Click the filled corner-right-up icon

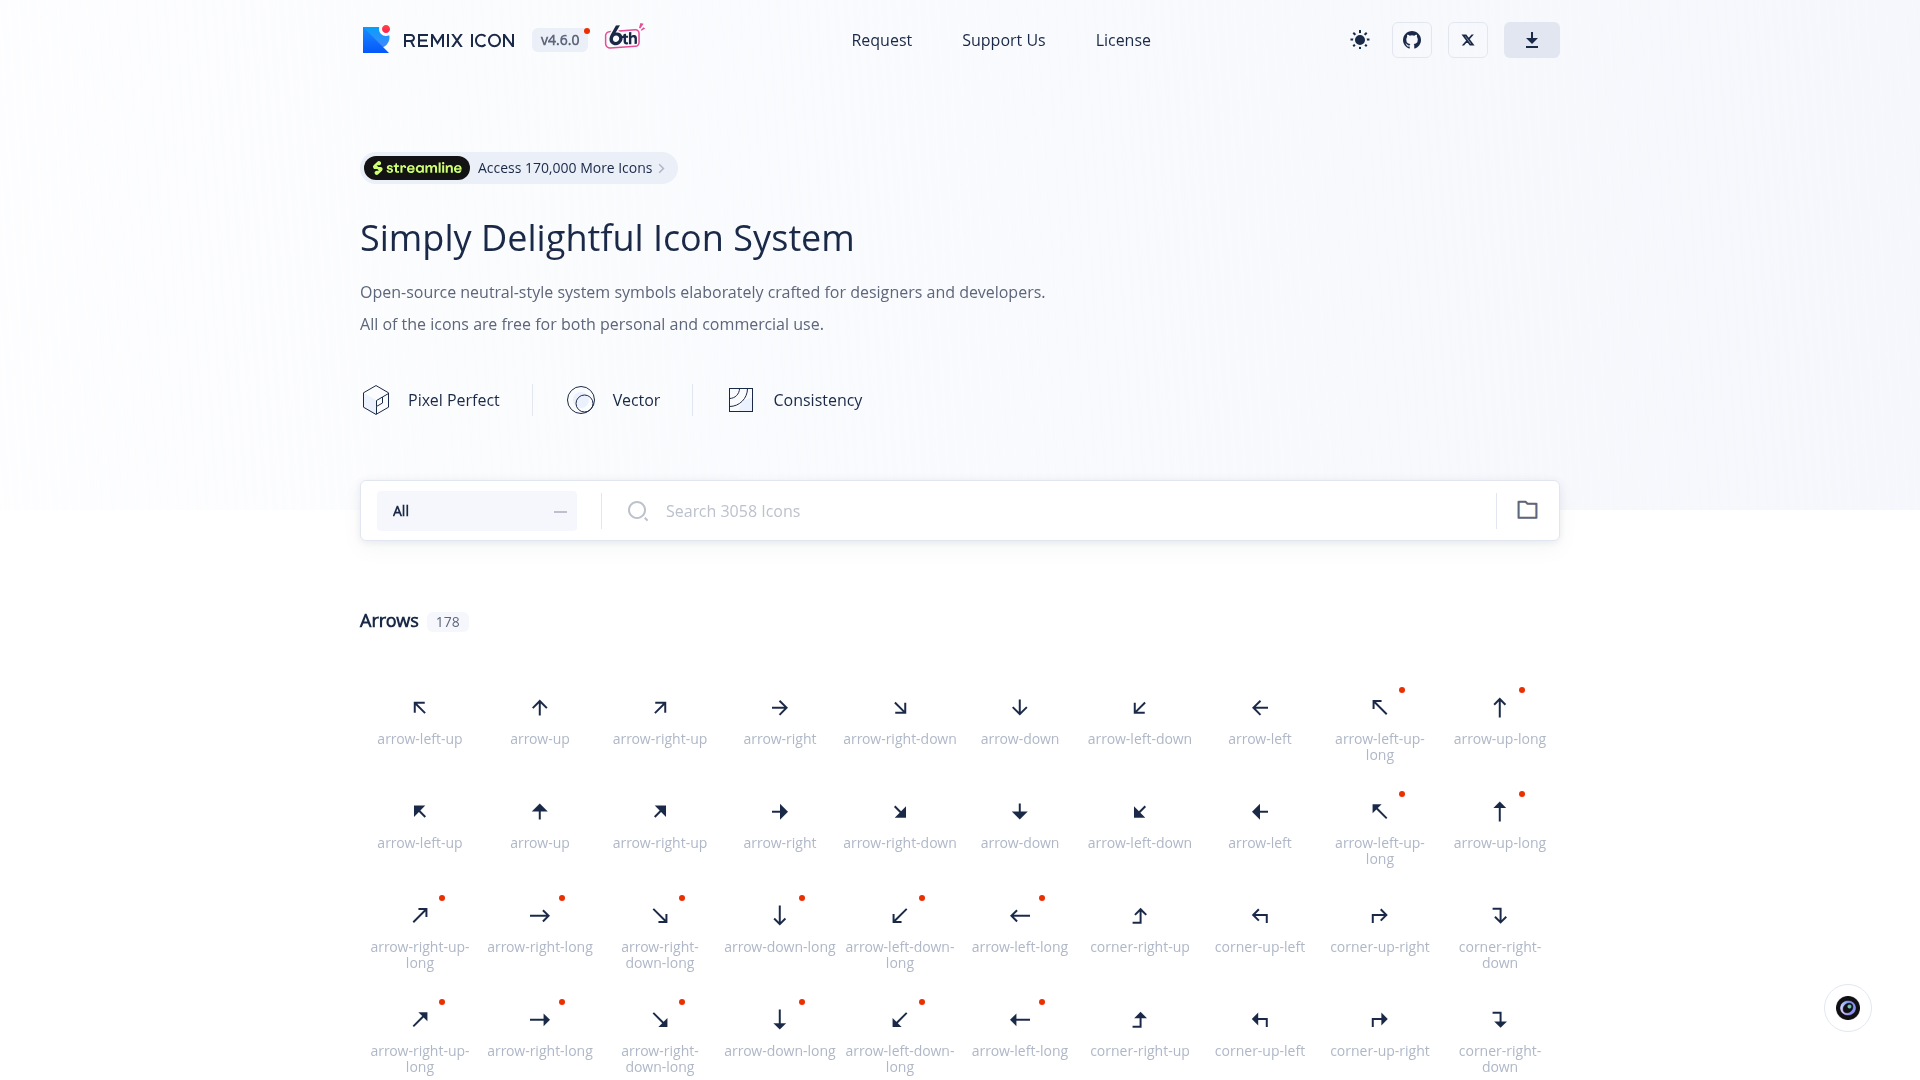point(1140,1020)
